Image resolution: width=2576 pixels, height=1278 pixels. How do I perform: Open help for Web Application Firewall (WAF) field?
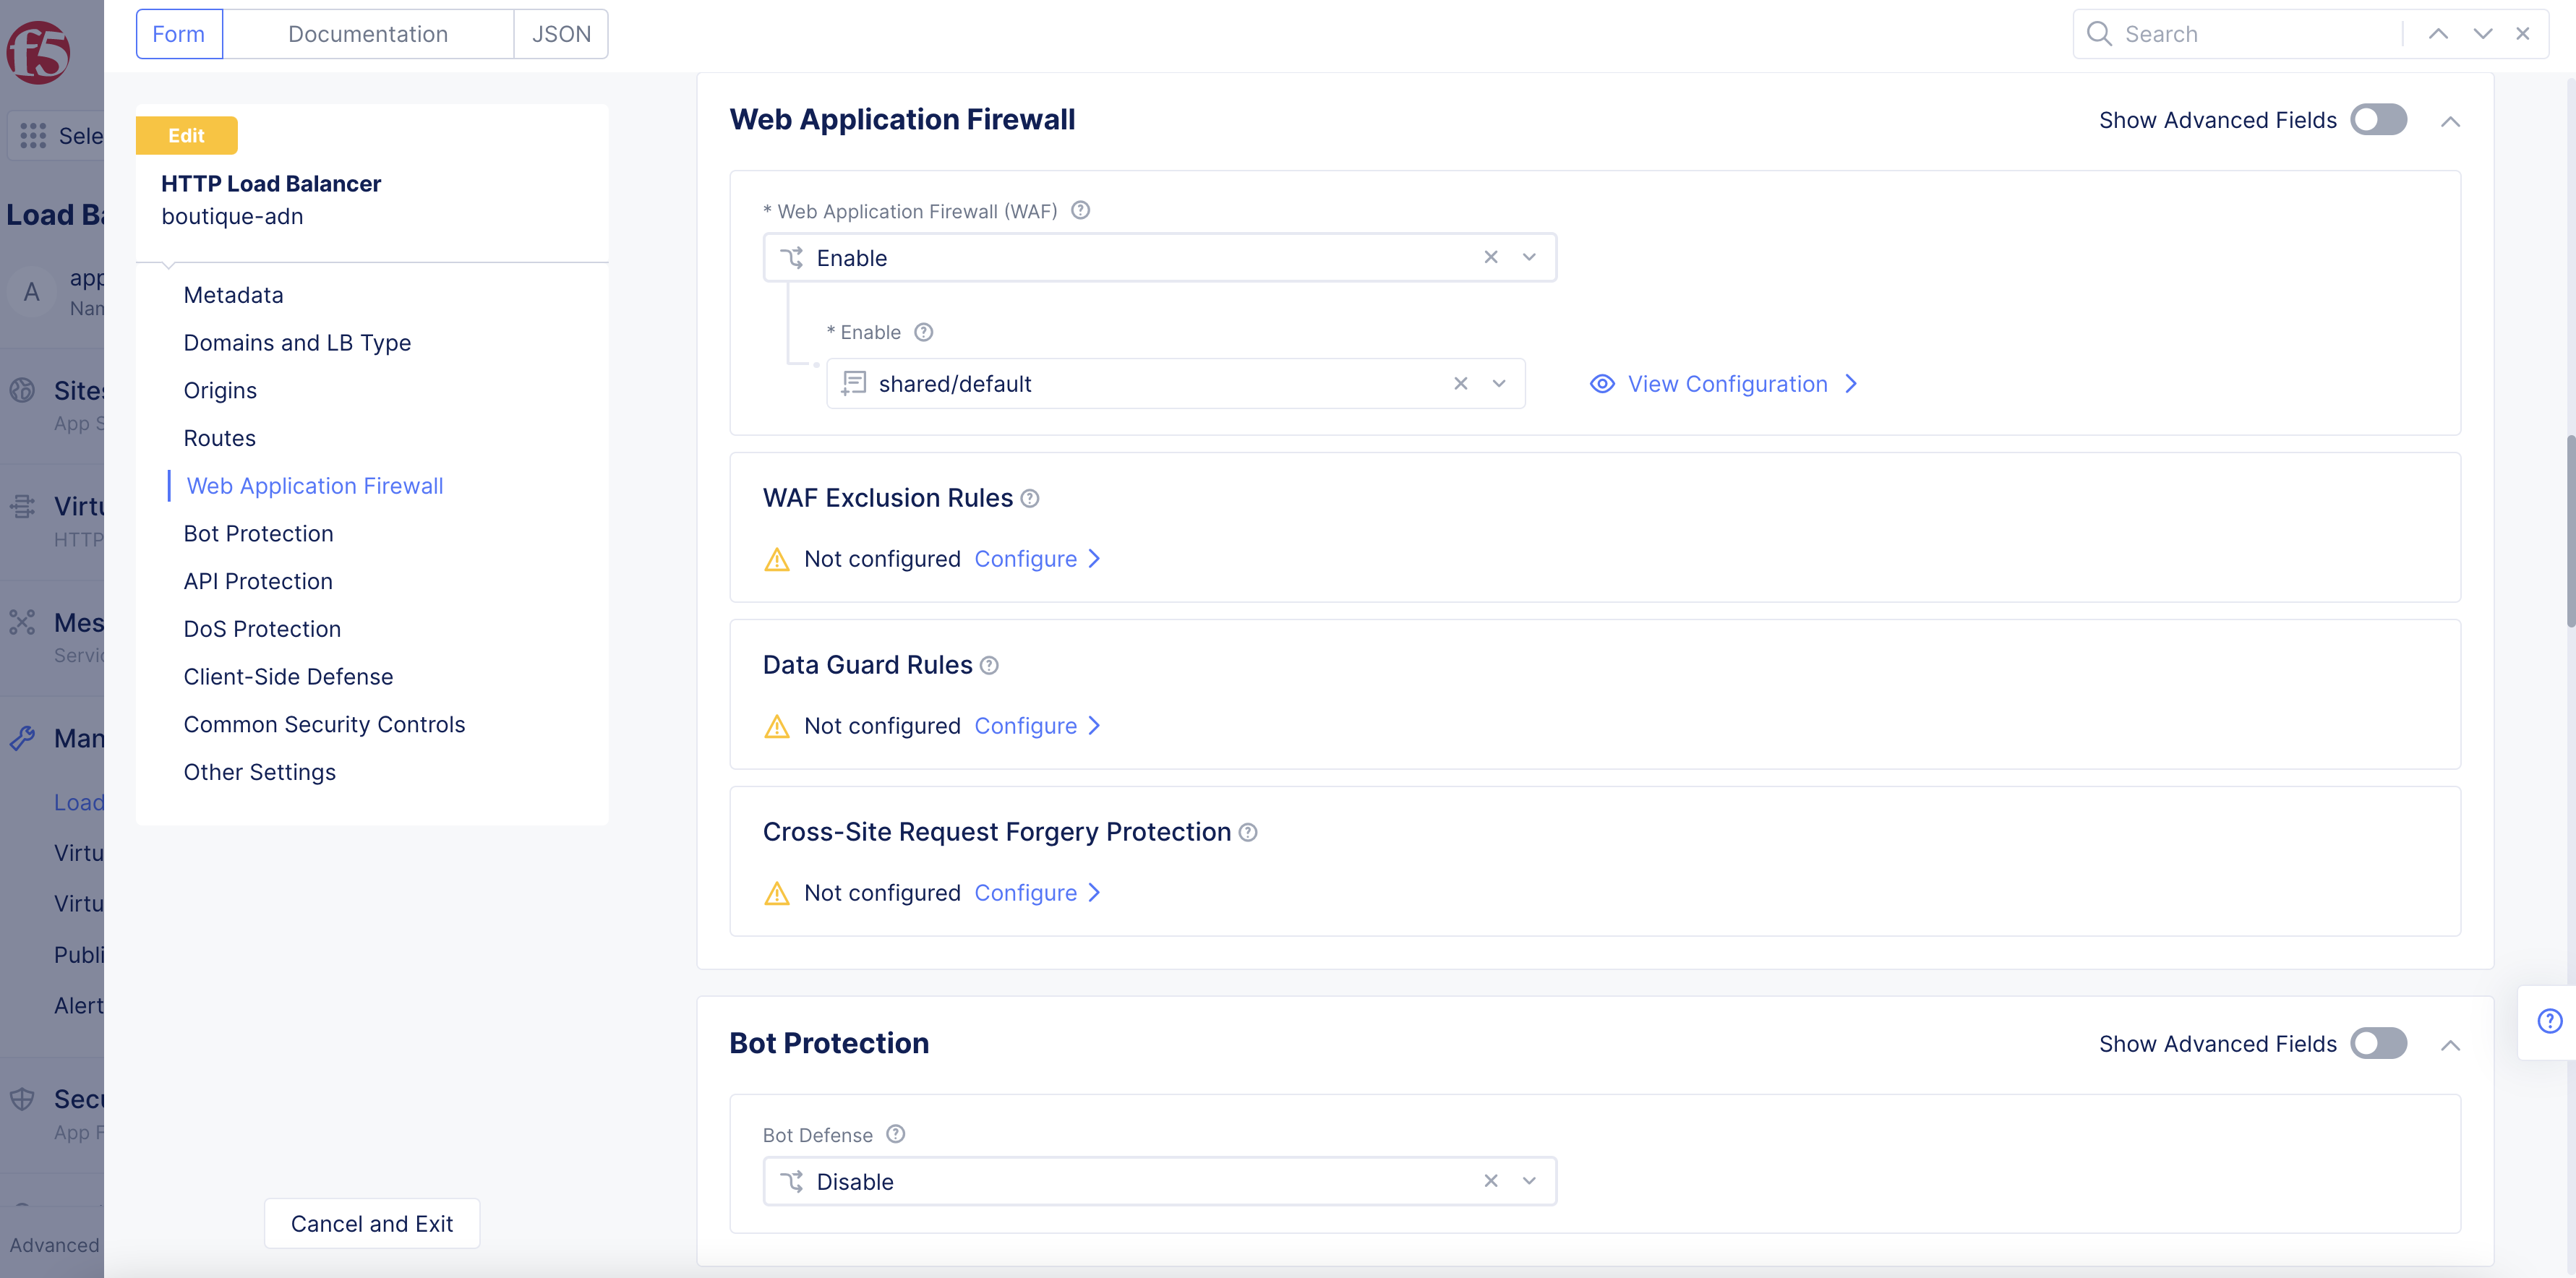[x=1080, y=210]
